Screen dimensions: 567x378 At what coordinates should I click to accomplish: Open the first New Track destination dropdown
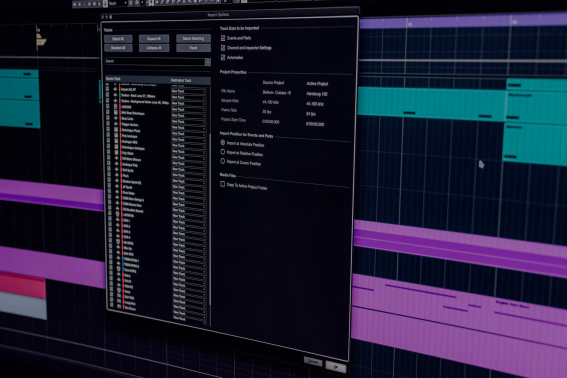point(189,91)
